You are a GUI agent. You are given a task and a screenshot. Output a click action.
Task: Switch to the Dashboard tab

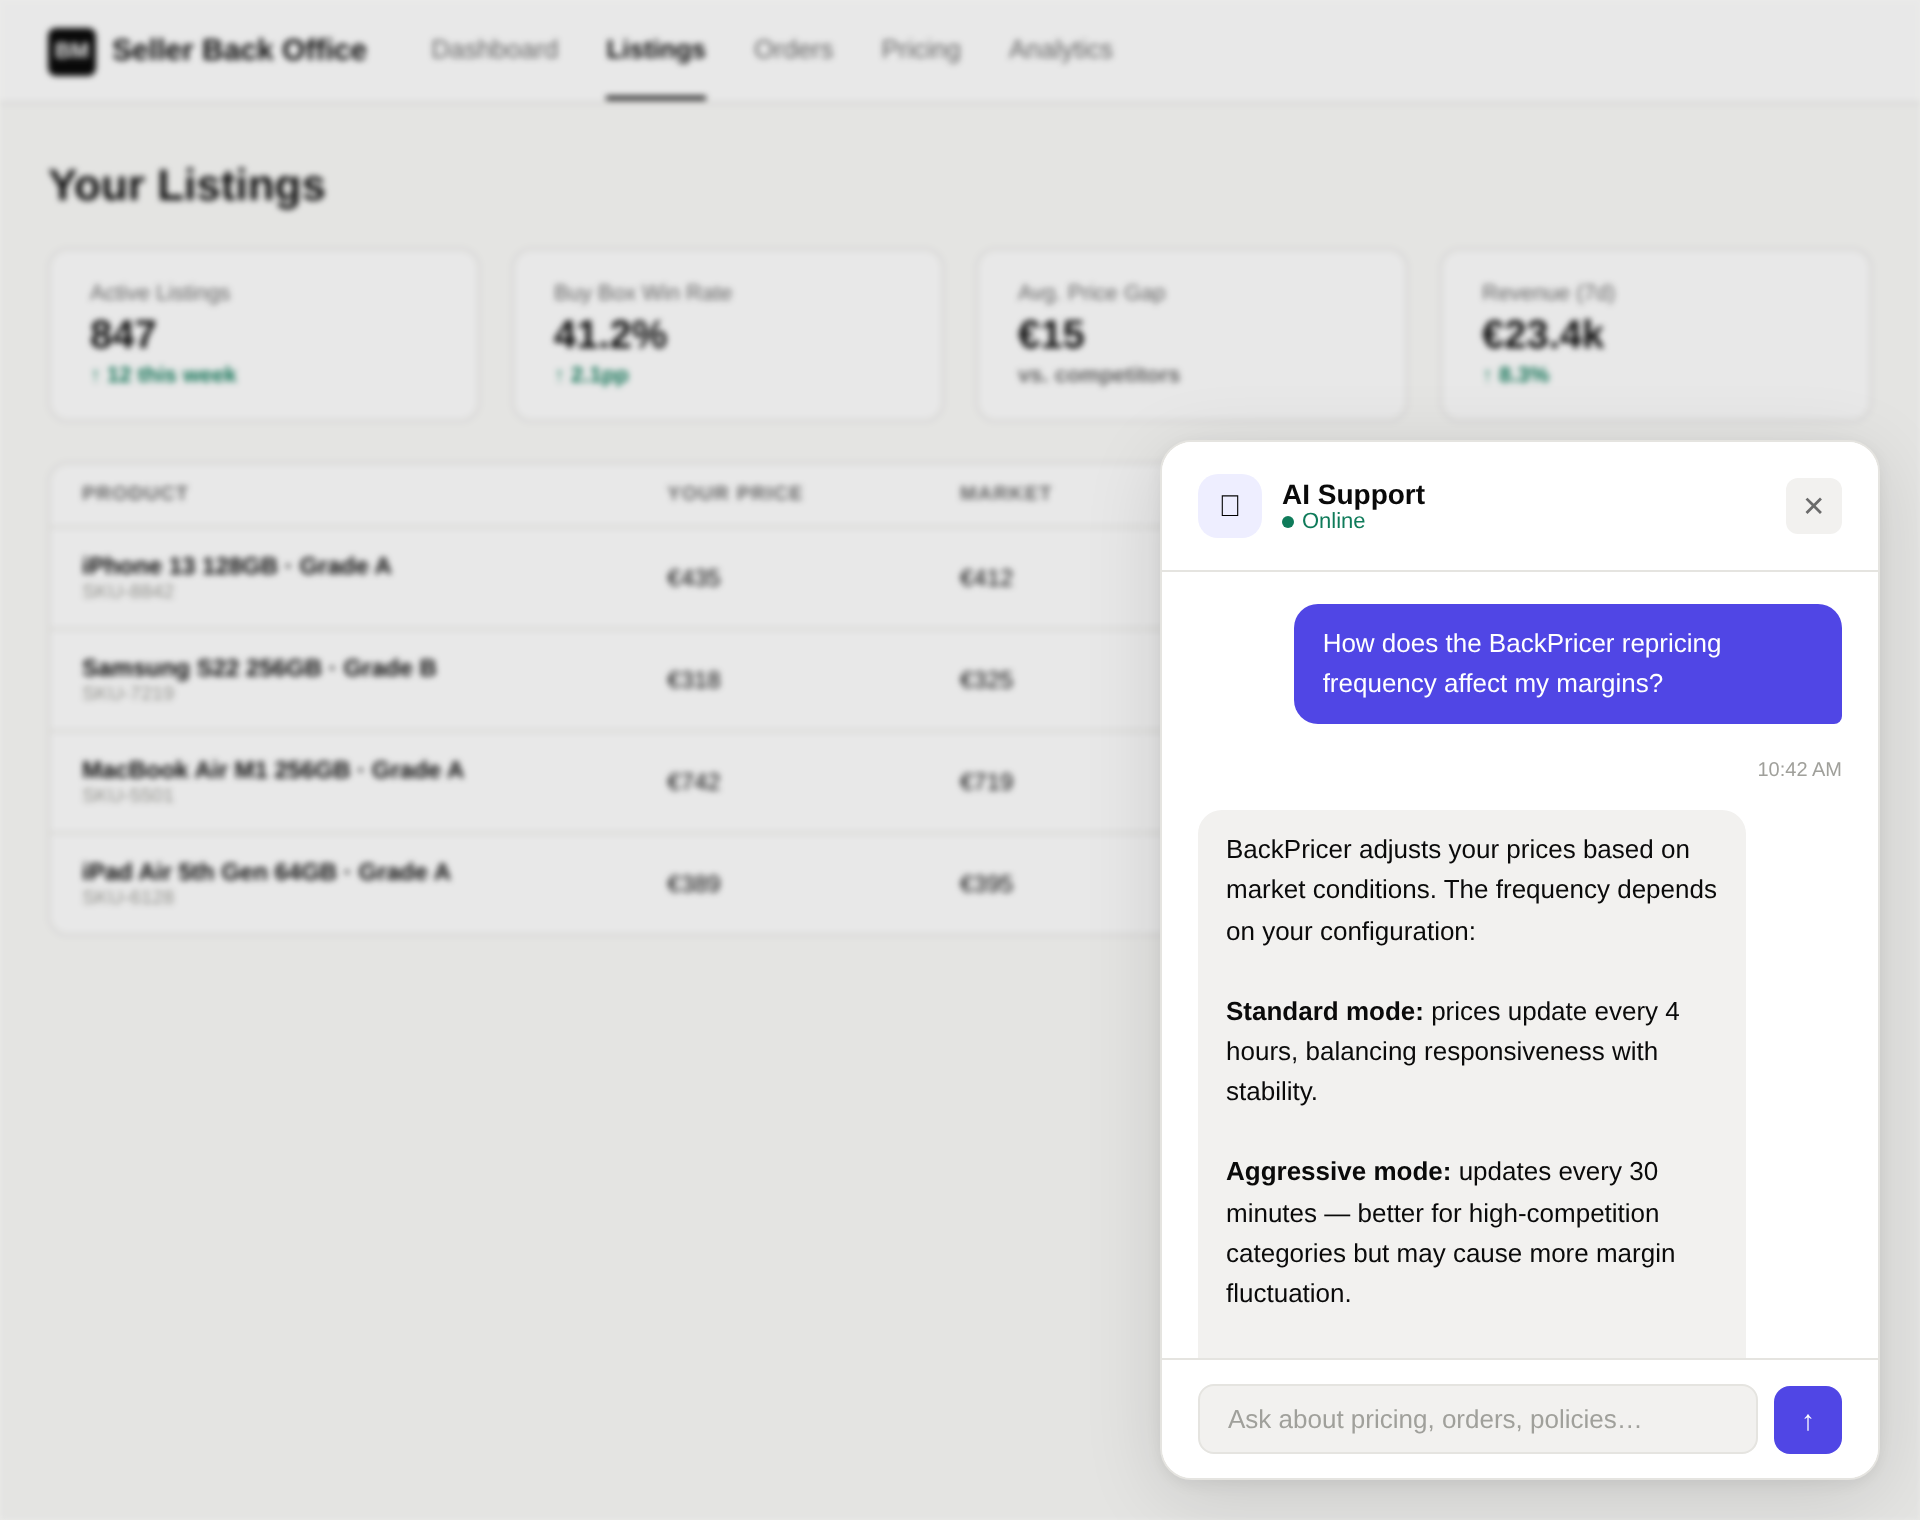(x=494, y=49)
